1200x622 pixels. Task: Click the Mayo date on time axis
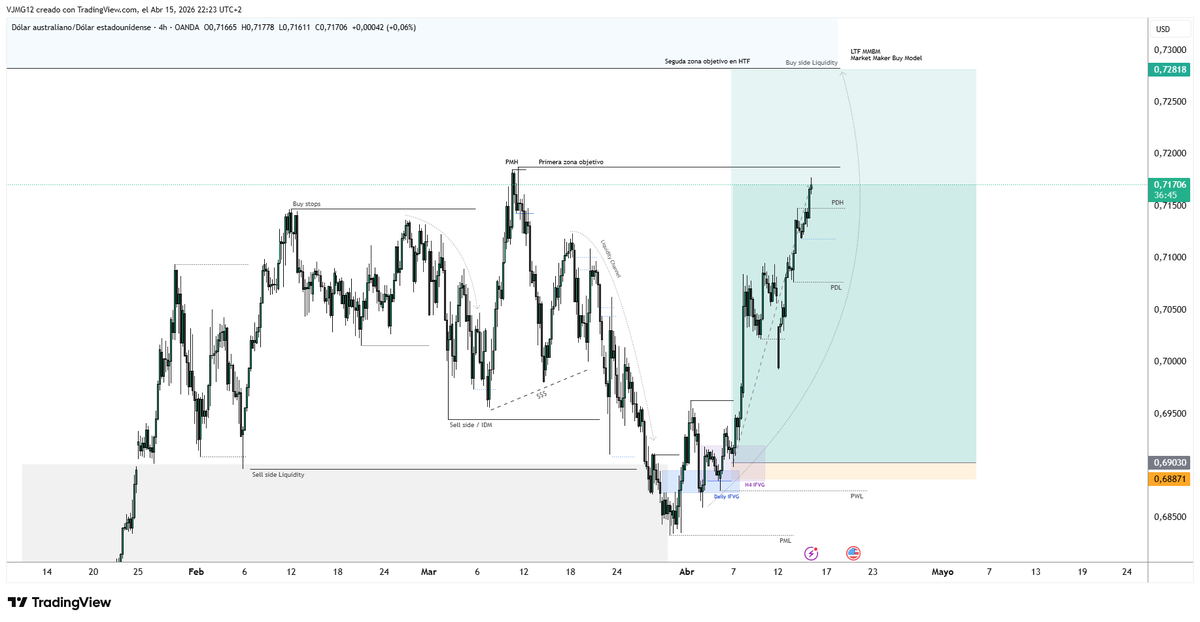[x=942, y=572]
